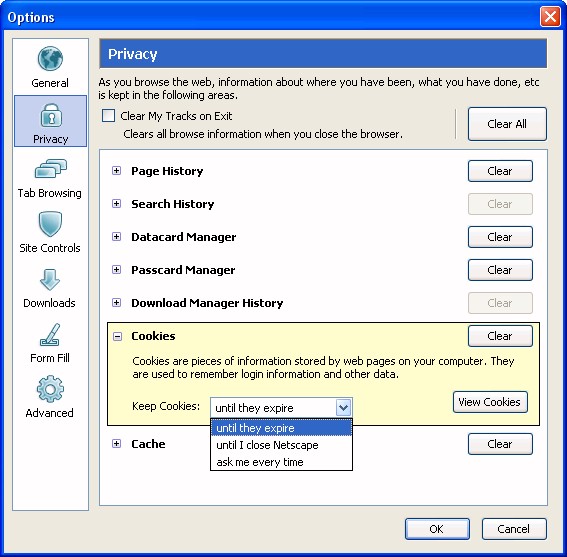Expand the Page History section
The image size is (567, 557).
(116, 171)
